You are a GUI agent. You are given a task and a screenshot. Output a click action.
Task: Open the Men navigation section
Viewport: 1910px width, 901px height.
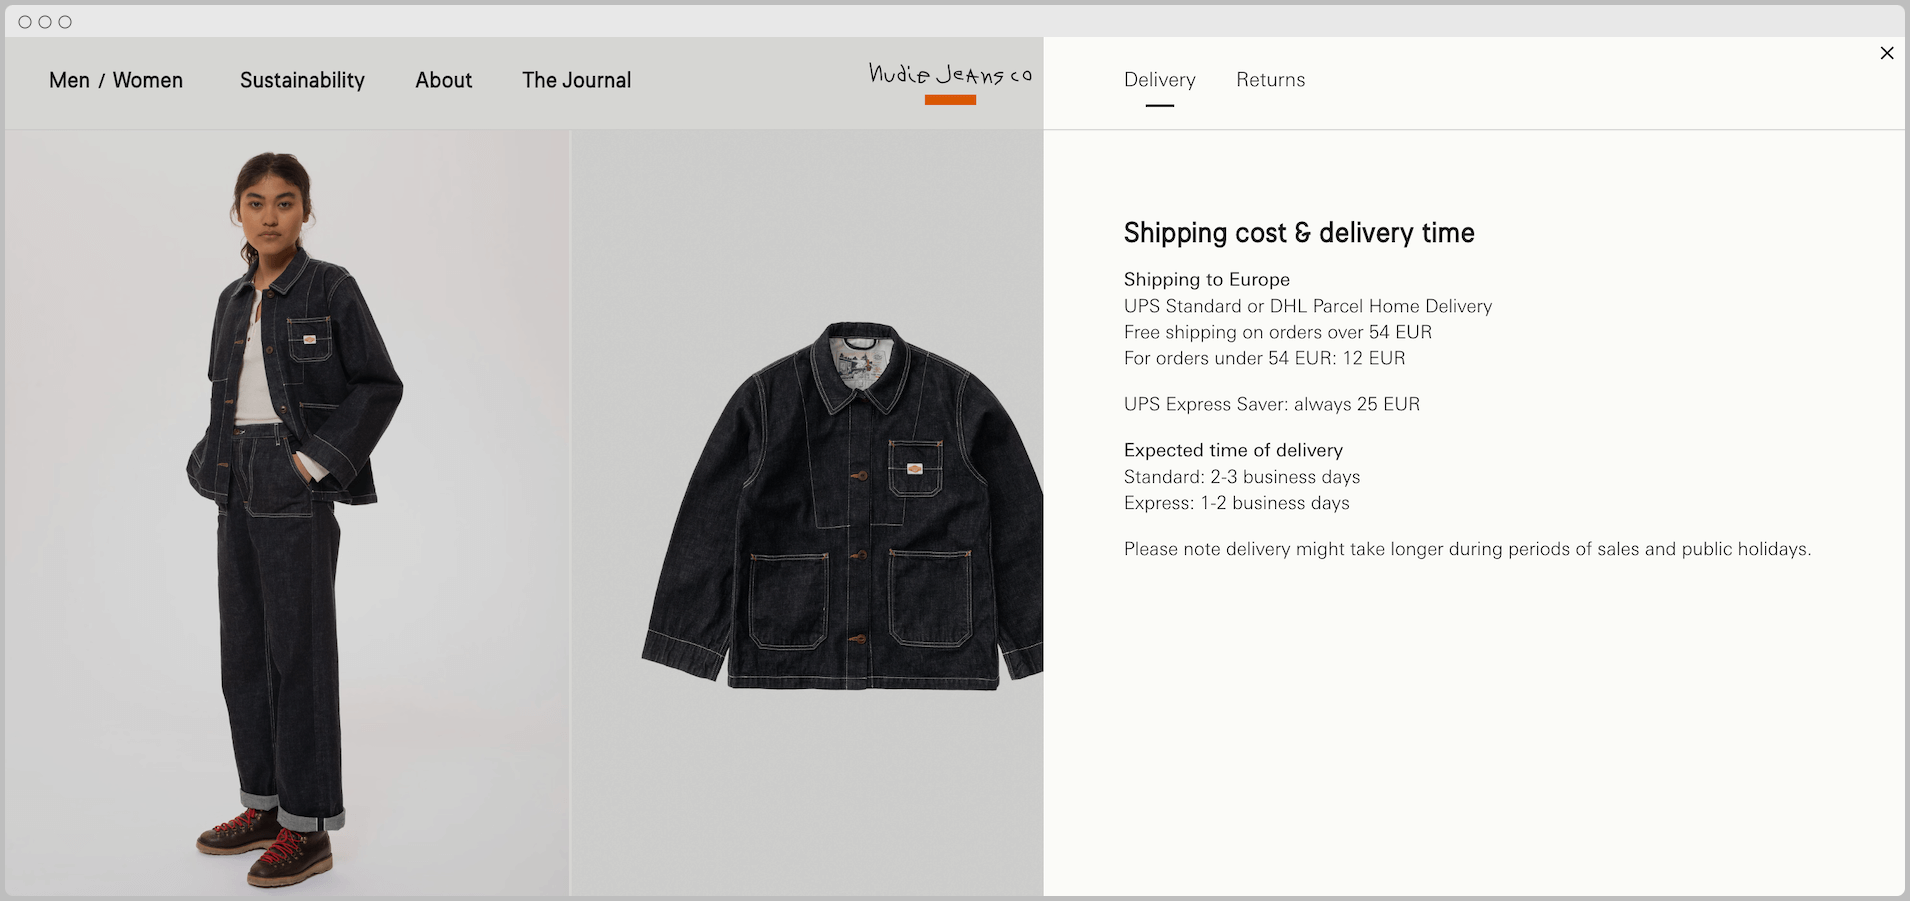click(x=68, y=80)
